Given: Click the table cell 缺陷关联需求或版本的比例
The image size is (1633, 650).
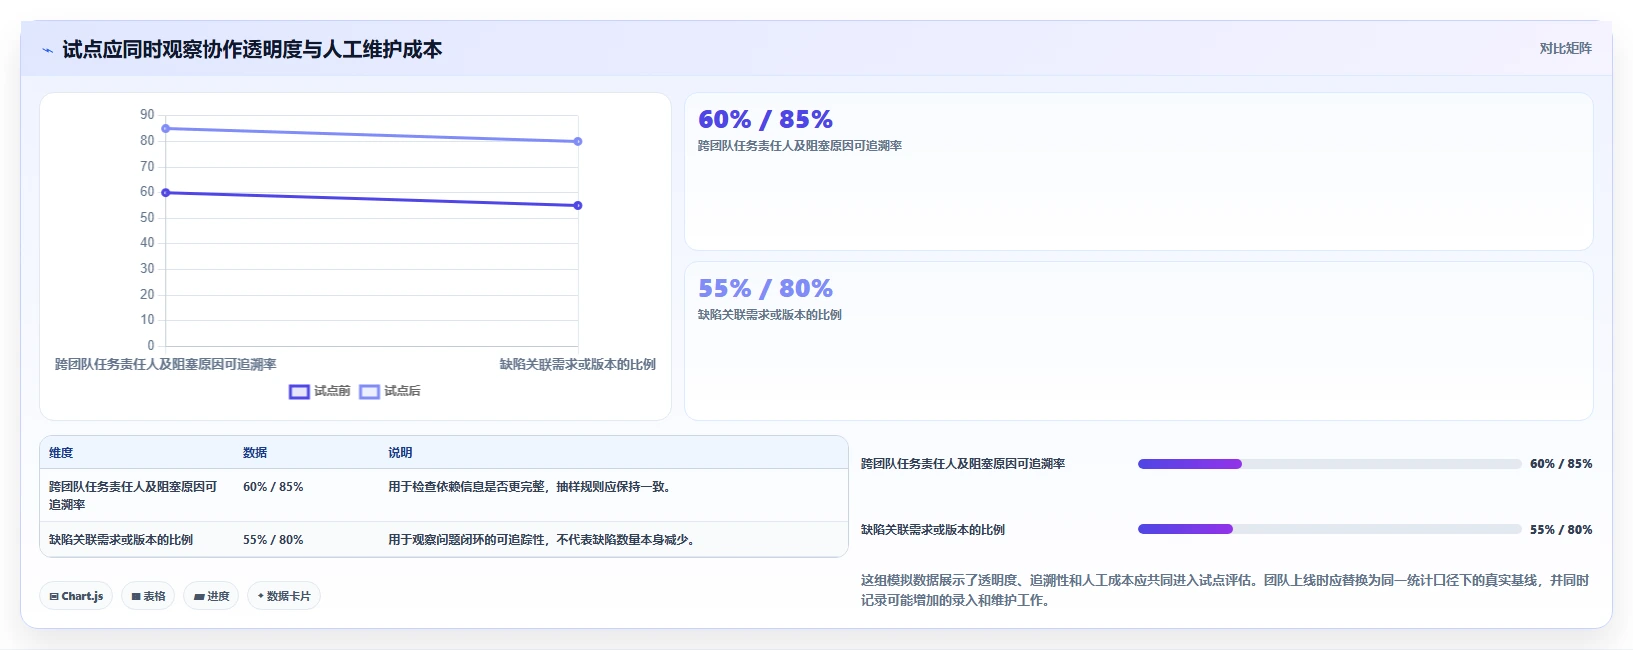Looking at the screenshot, I should [x=121, y=540].
